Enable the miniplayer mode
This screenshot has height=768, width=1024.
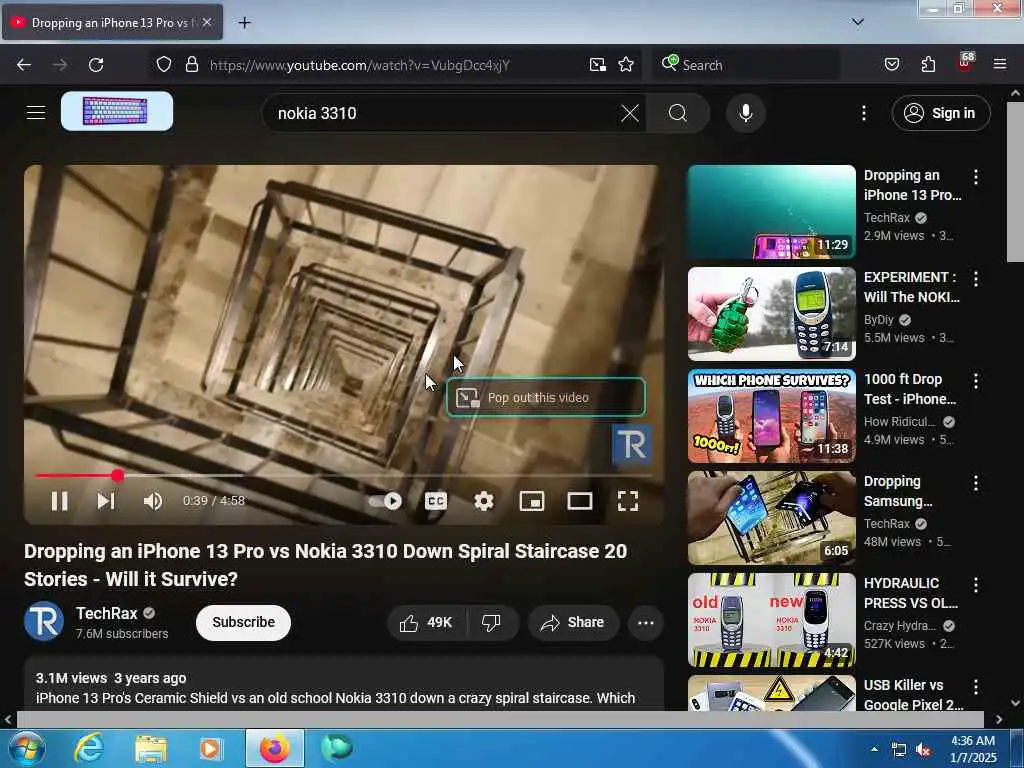click(532, 501)
